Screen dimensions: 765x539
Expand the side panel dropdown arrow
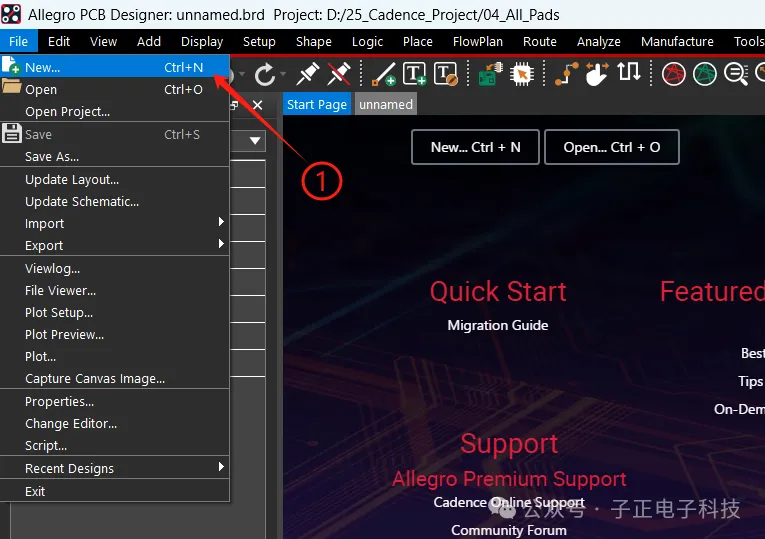pyautogui.click(x=255, y=141)
